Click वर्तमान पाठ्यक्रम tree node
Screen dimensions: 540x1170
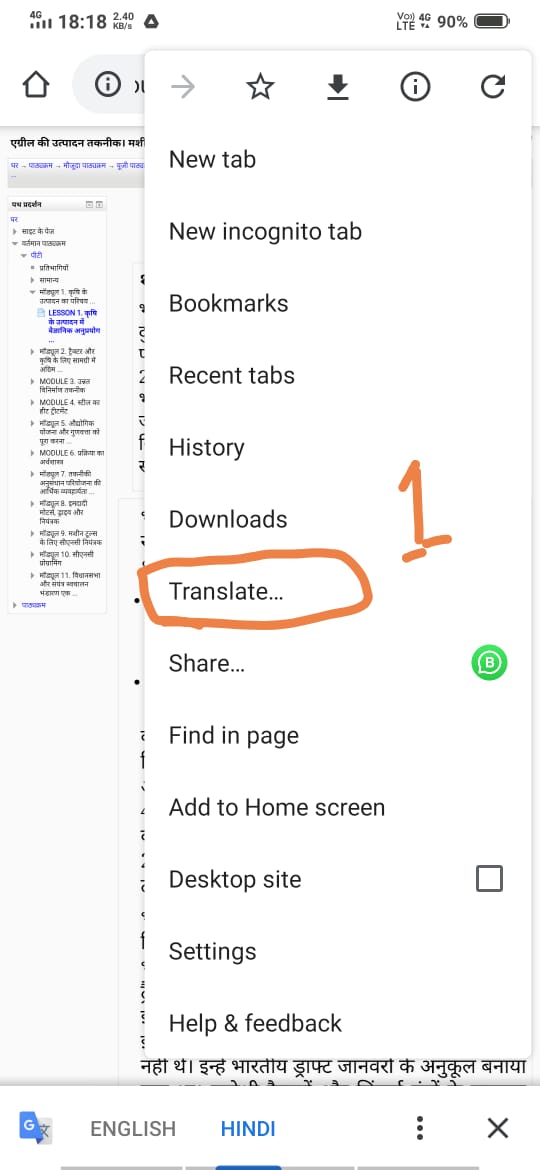[x=44, y=243]
